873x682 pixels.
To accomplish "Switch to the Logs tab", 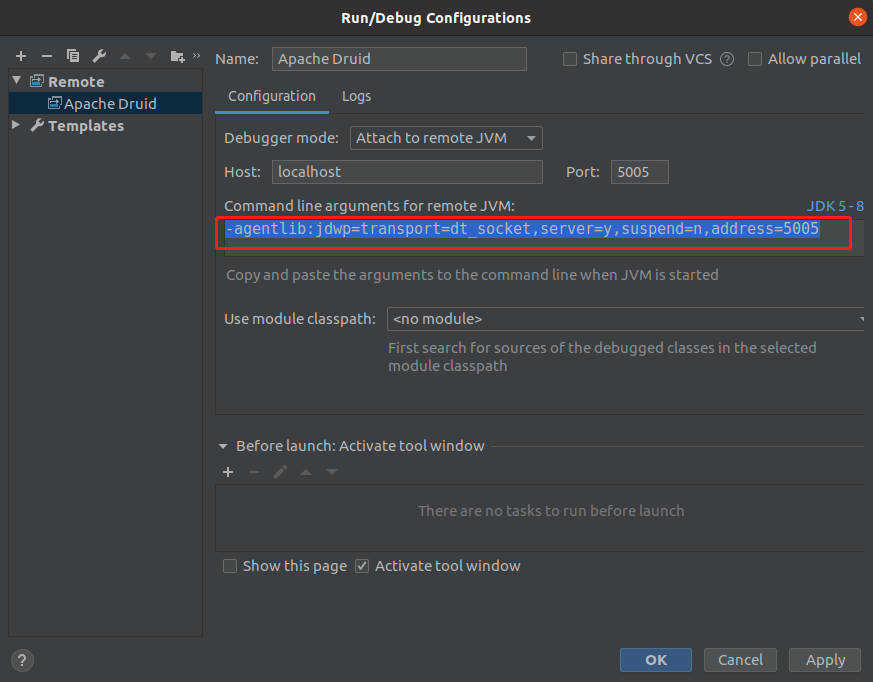I will (356, 96).
